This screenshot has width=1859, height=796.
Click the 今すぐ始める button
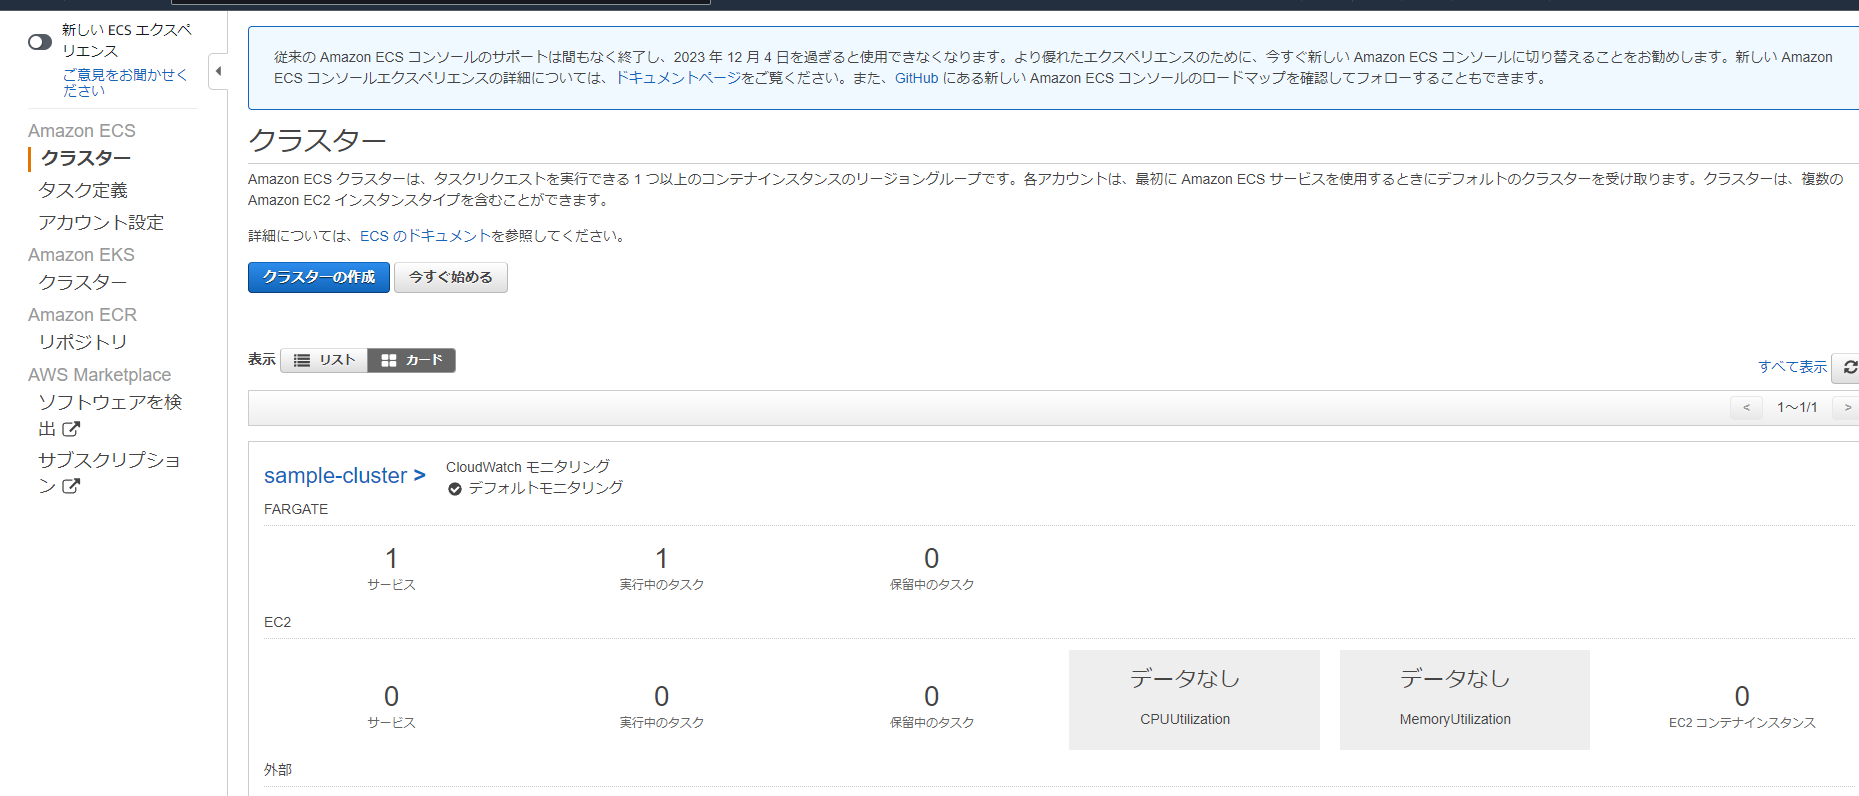(451, 277)
